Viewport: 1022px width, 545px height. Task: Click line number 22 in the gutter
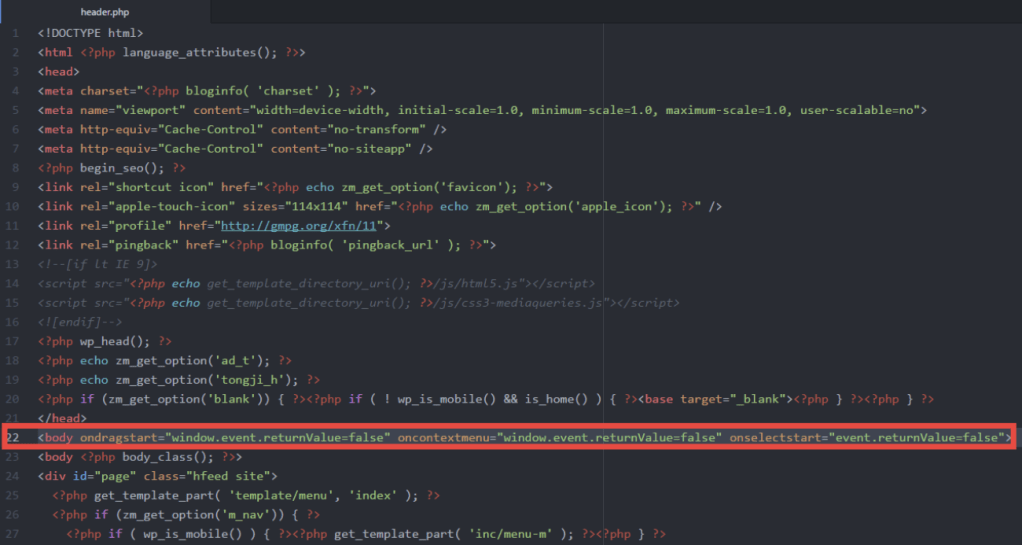(x=13, y=438)
